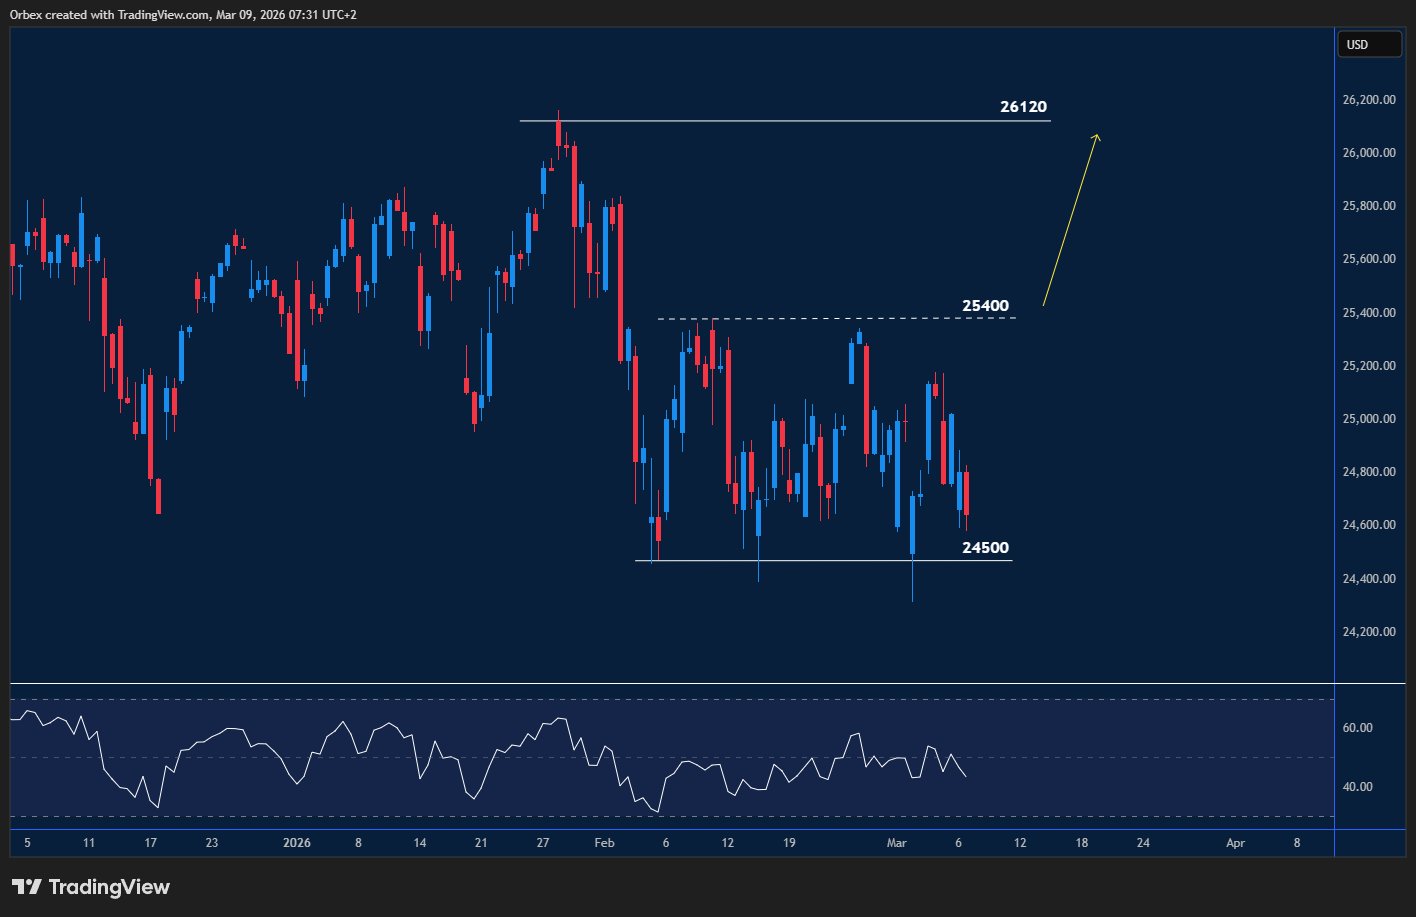Viewport: 1416px width, 917px height.
Task: Click 26,200.00 on the price axis
Action: pyautogui.click(x=1369, y=100)
